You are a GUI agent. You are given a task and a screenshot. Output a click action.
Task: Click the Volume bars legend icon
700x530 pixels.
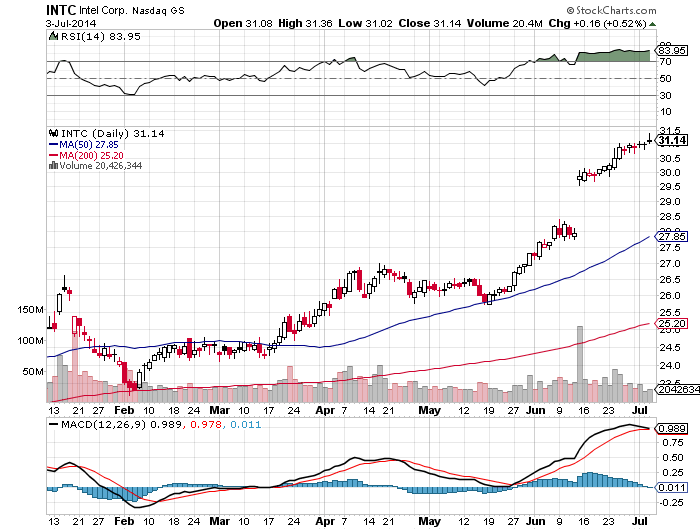(x=53, y=165)
